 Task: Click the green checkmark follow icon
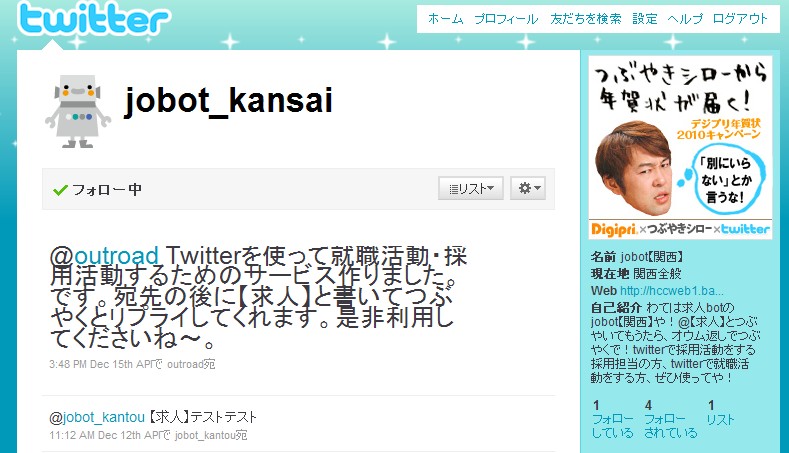(60, 190)
